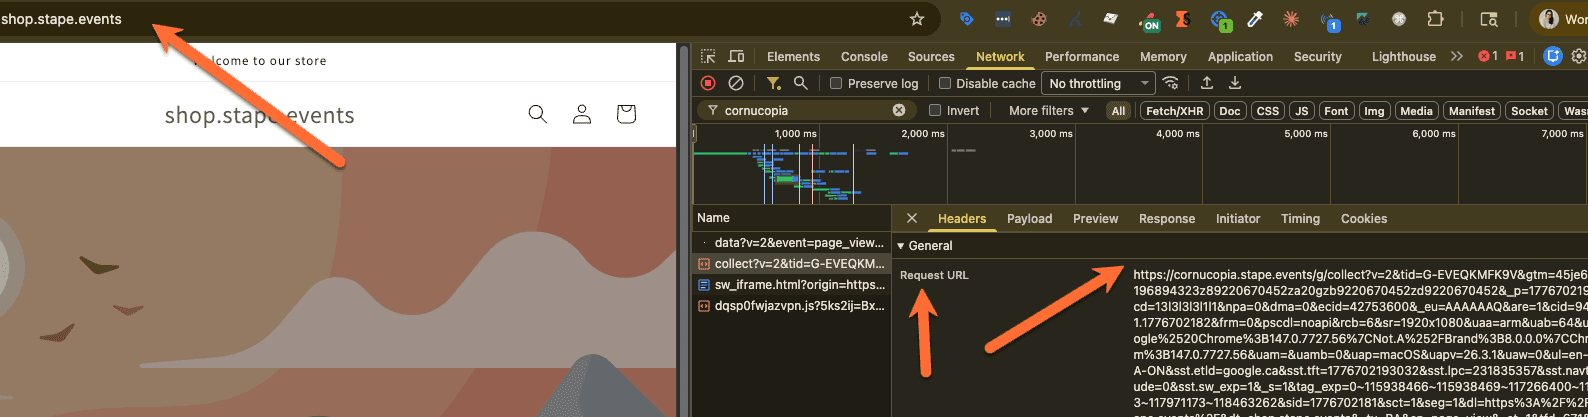Enable the Disable cache checkbox
This screenshot has width=1588, height=417.
[944, 84]
